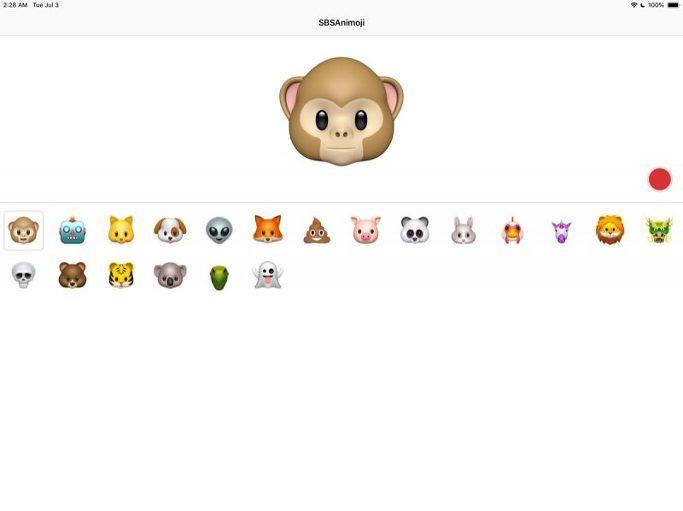Screen dimensions: 683x511
Task: Choose the robot animoji
Action: pos(72,230)
